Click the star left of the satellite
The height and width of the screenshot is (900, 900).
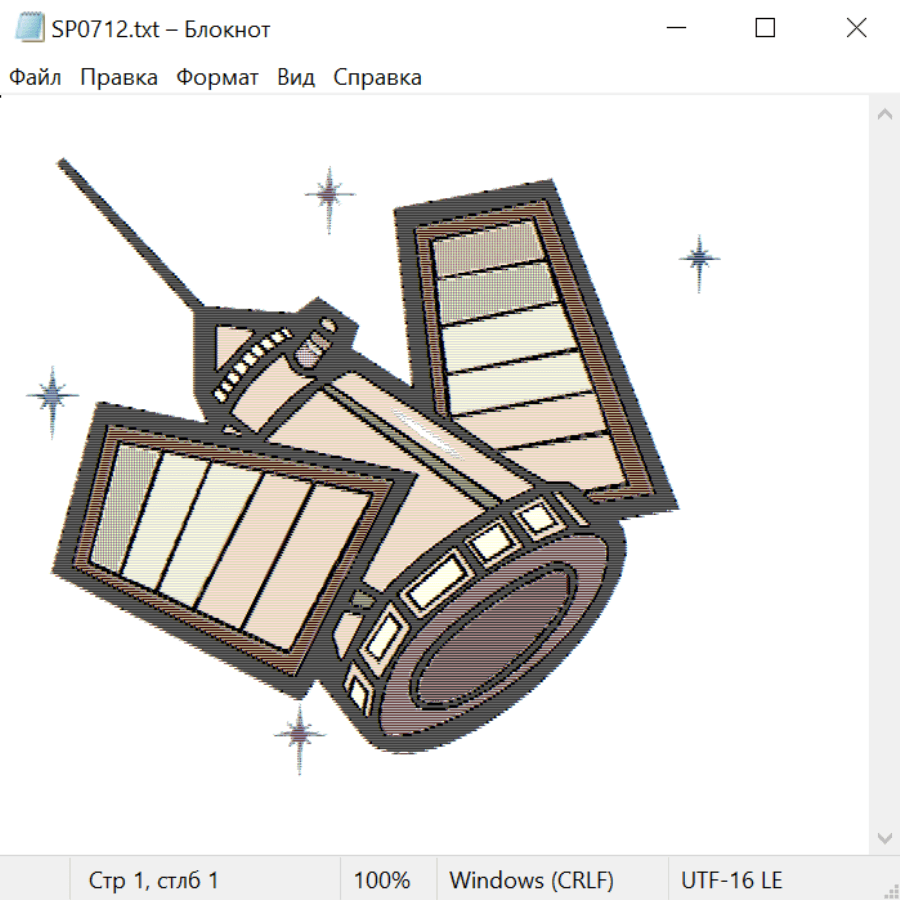point(51,396)
